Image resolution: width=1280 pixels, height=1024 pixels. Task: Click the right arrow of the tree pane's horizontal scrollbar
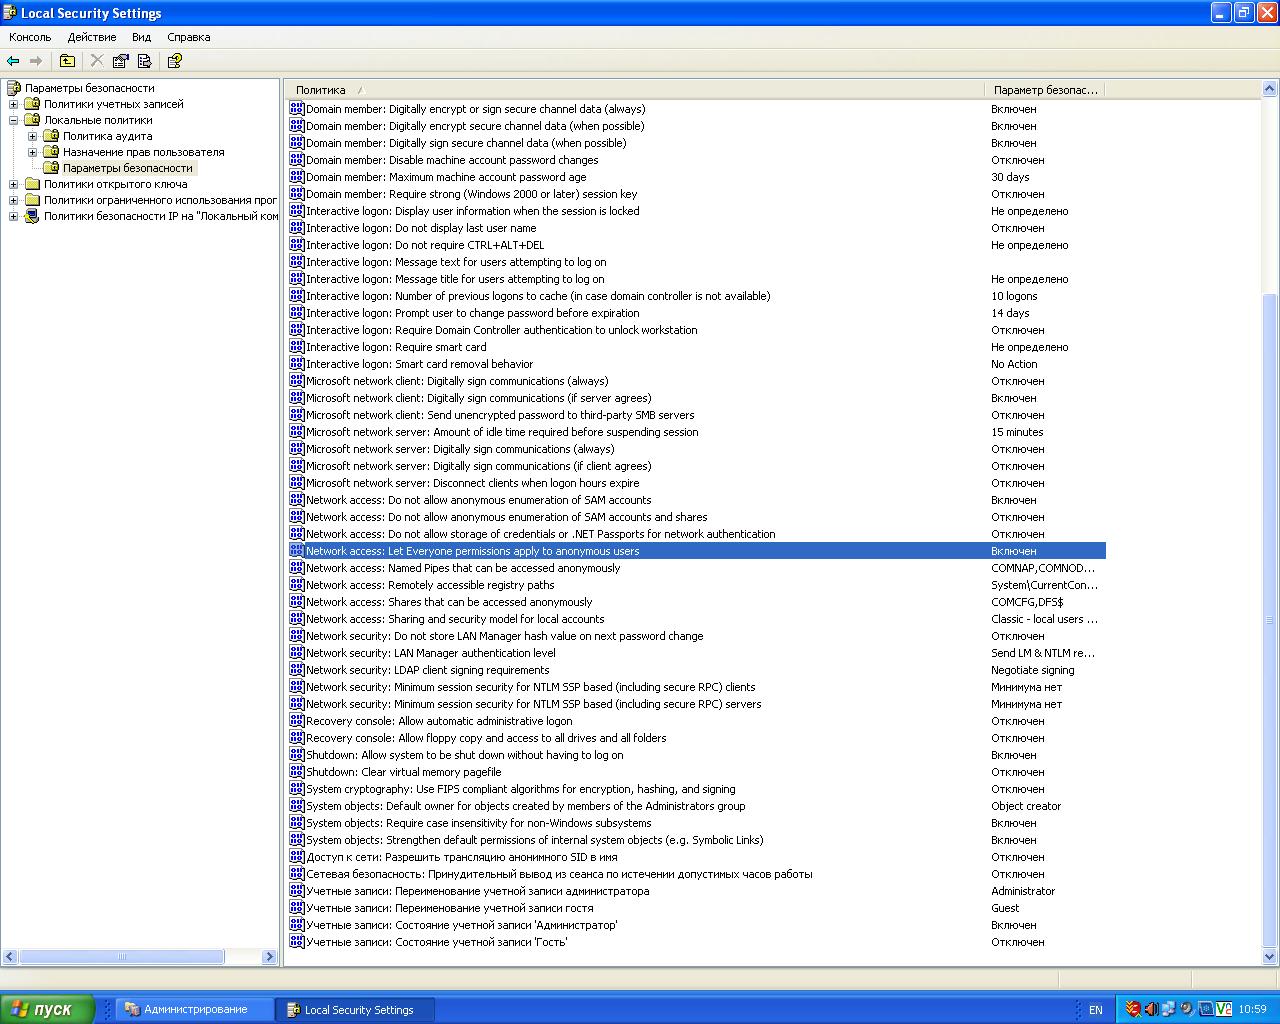coord(269,957)
